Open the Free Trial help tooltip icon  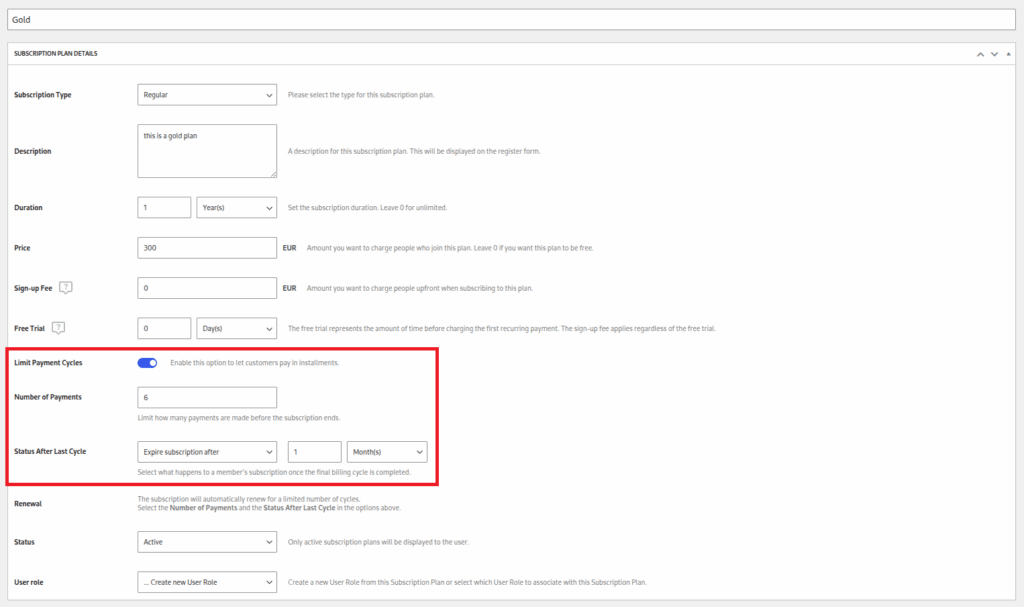click(58, 328)
